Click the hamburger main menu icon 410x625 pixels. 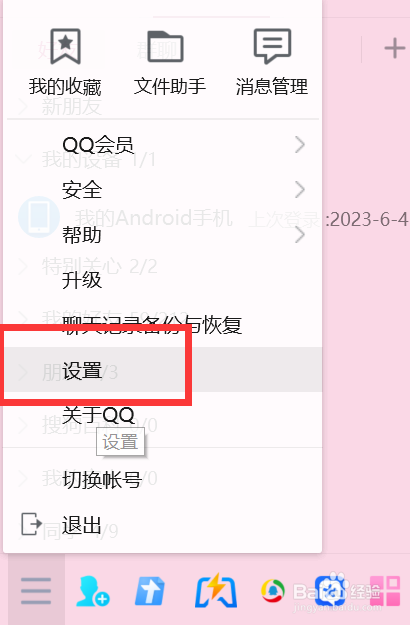click(x=36, y=591)
